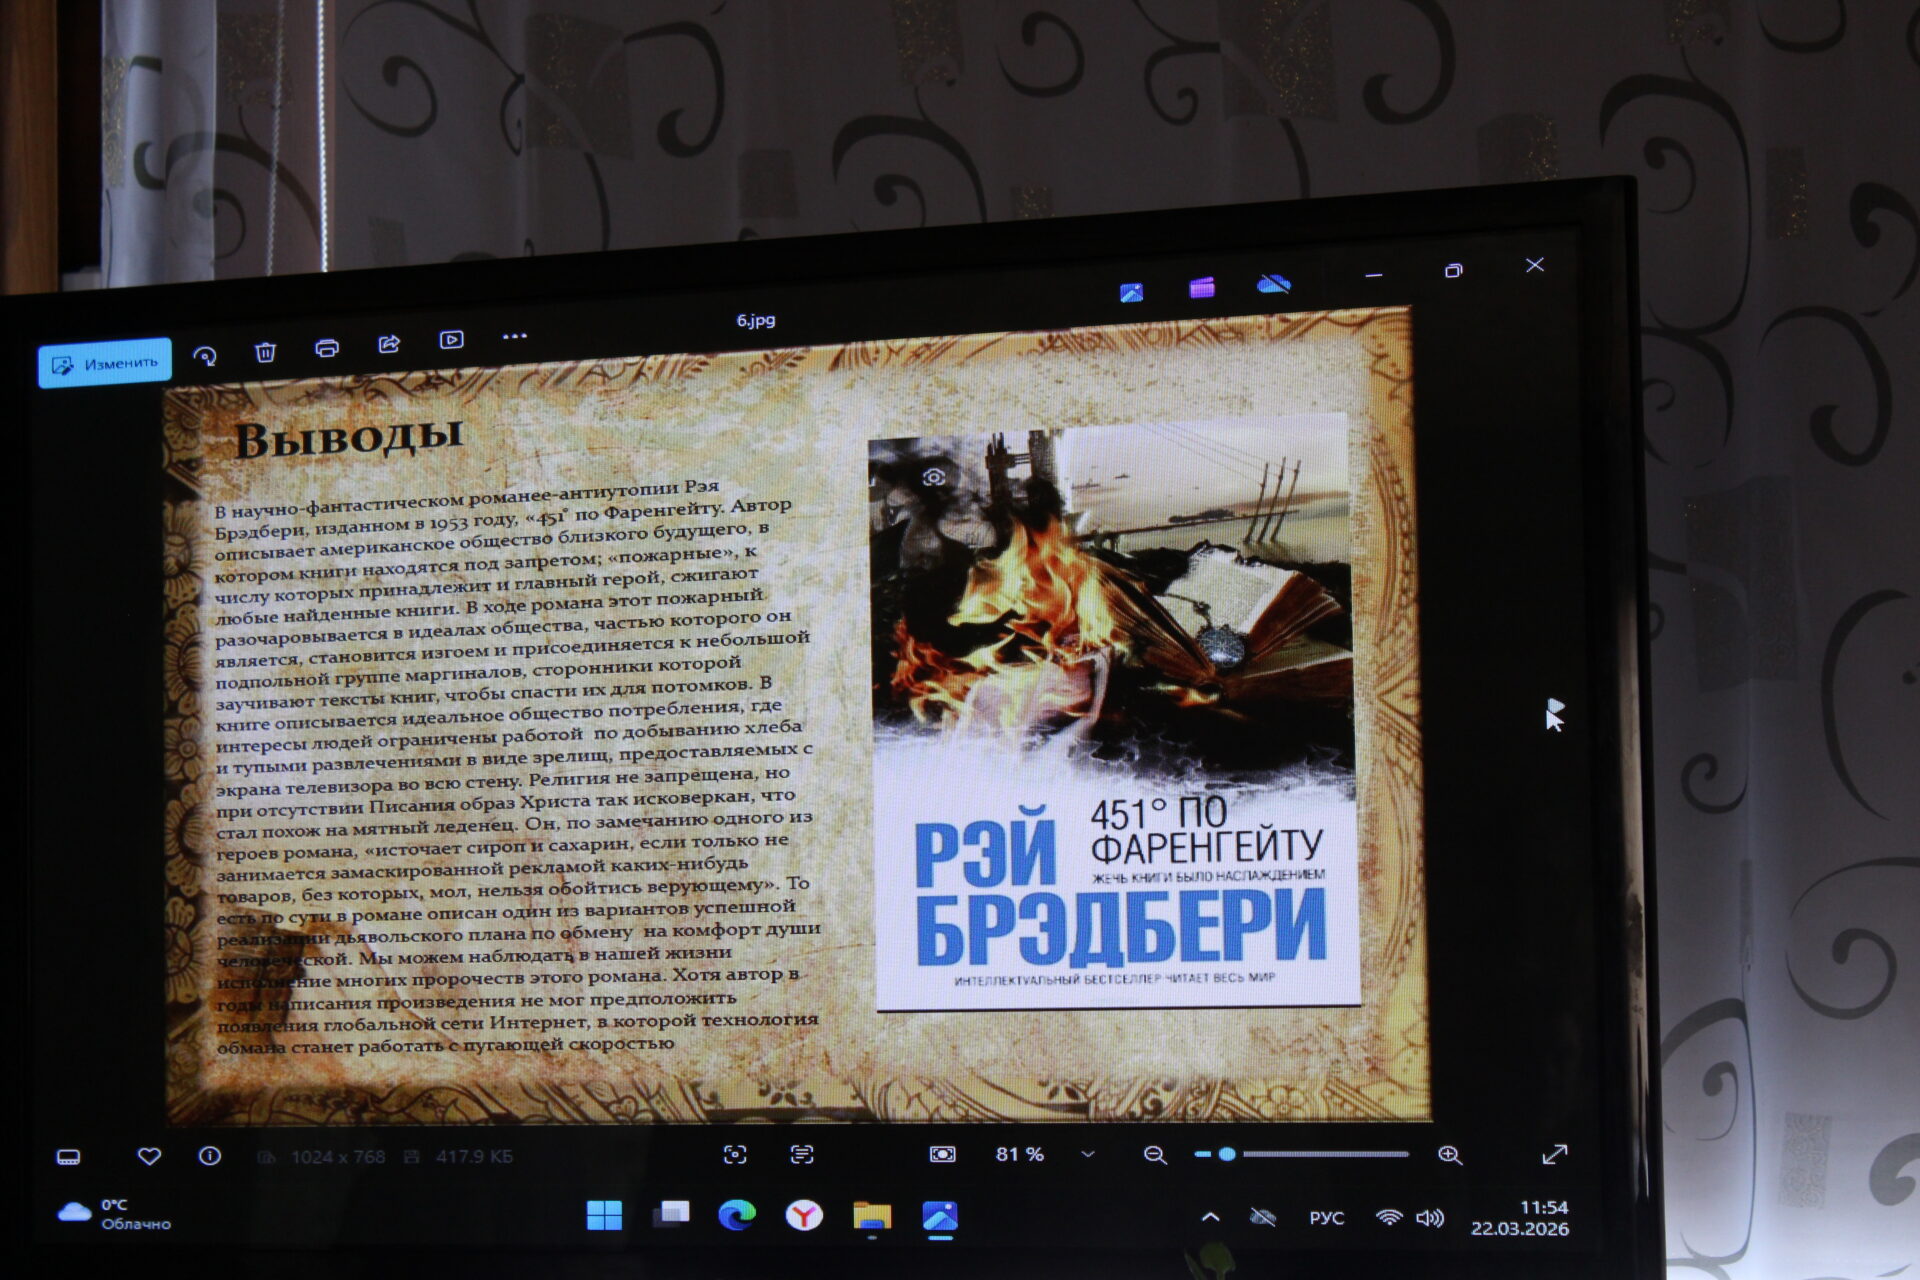Enter full screen with the diagonal arrows icon
The width and height of the screenshot is (1920, 1280).
[x=1554, y=1154]
